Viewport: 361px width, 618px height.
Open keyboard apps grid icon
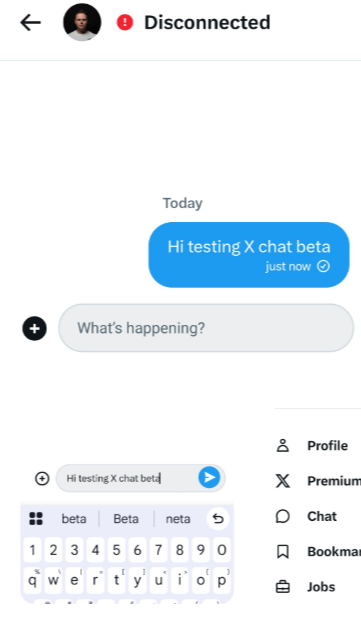[36, 519]
